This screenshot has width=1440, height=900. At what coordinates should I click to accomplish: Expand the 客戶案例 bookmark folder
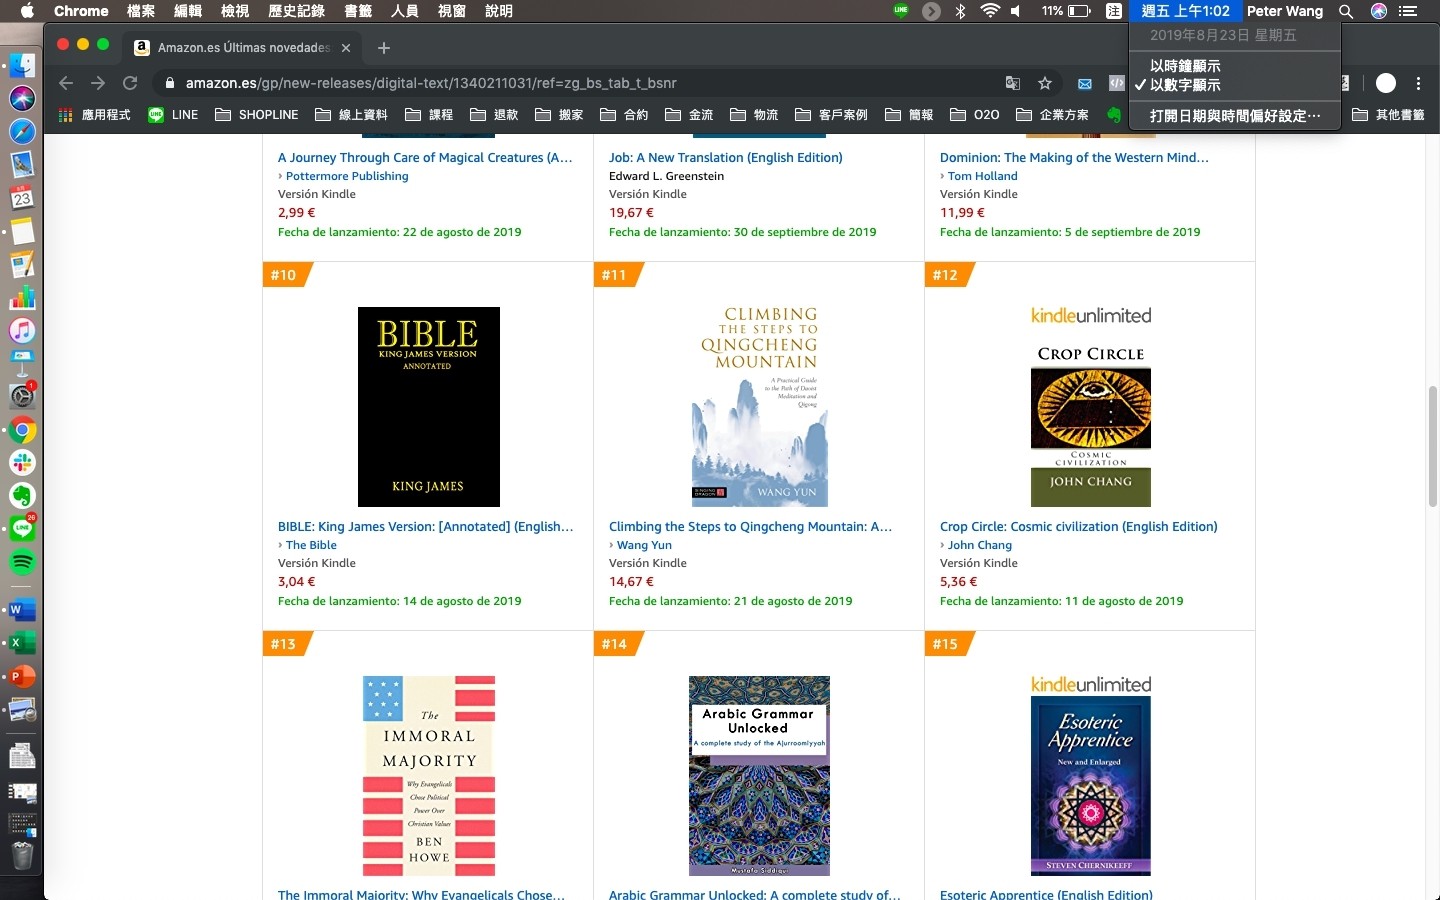(x=831, y=115)
